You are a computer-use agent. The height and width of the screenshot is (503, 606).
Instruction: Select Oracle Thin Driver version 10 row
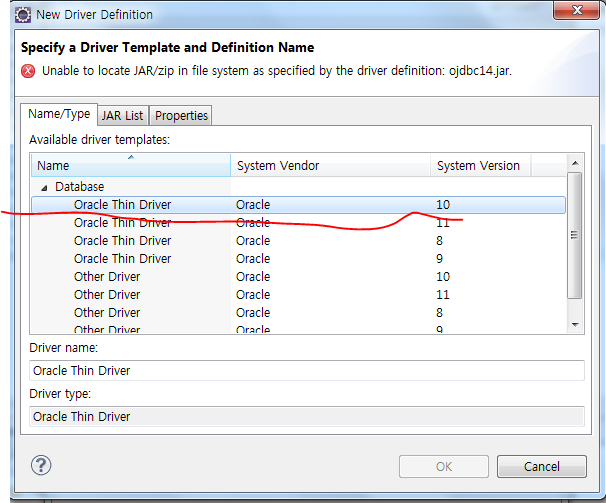pyautogui.click(x=298, y=205)
